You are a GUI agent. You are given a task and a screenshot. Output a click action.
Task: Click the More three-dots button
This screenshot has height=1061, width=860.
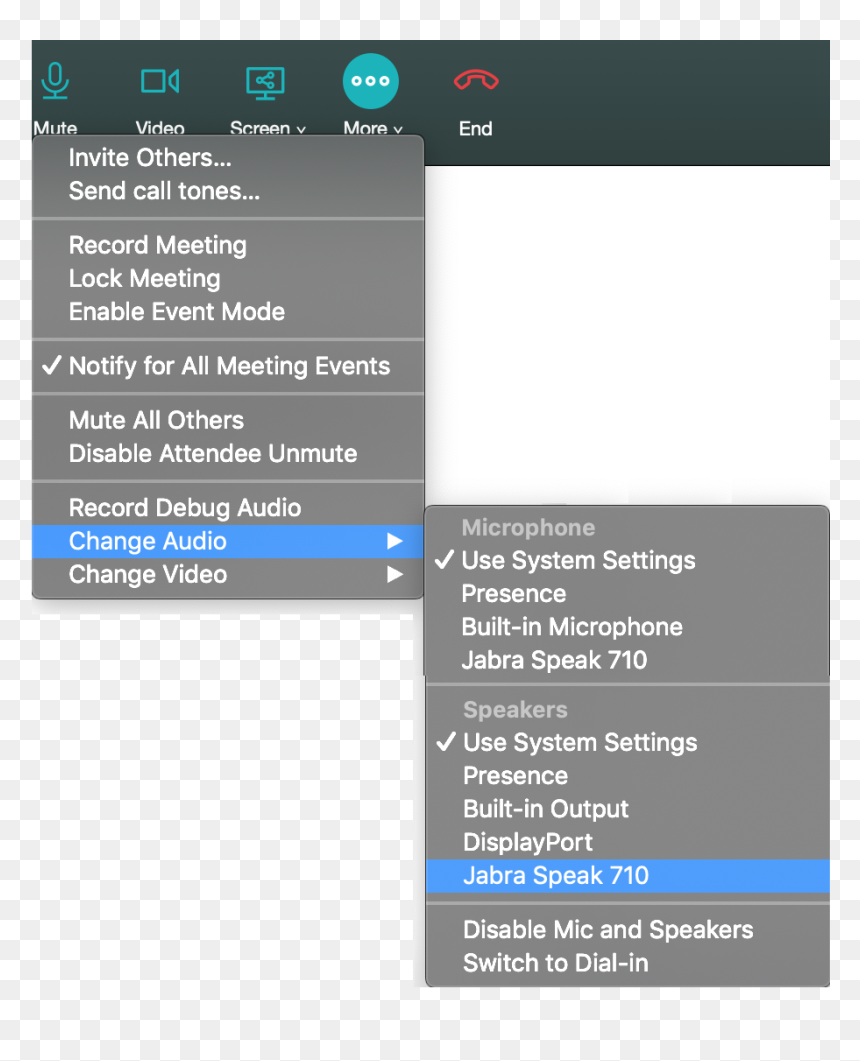tap(371, 81)
